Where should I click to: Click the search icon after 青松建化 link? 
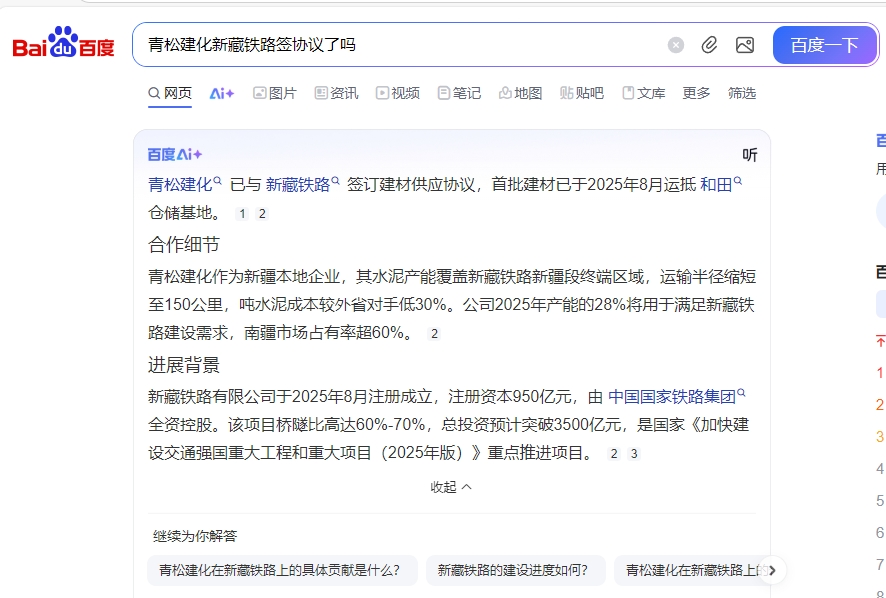tap(218, 181)
